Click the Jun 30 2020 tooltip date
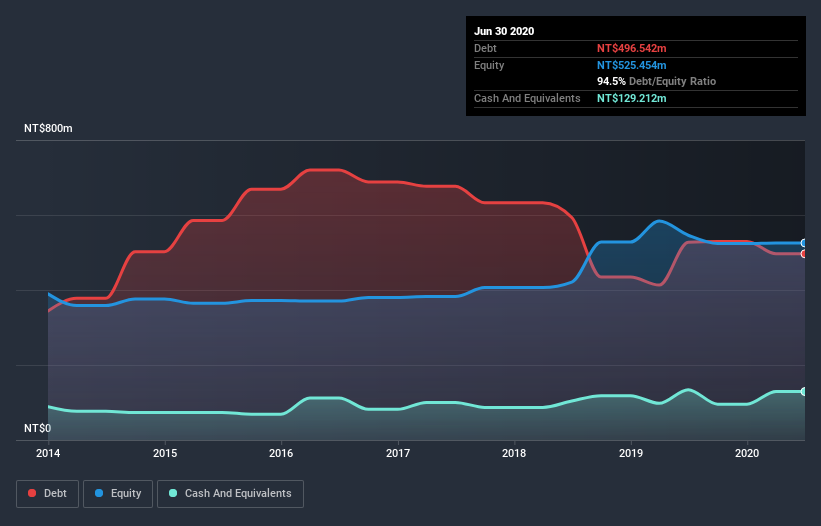 click(504, 31)
